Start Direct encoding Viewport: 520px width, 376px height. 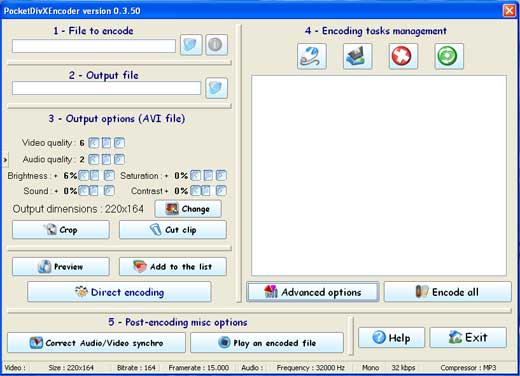(x=119, y=292)
